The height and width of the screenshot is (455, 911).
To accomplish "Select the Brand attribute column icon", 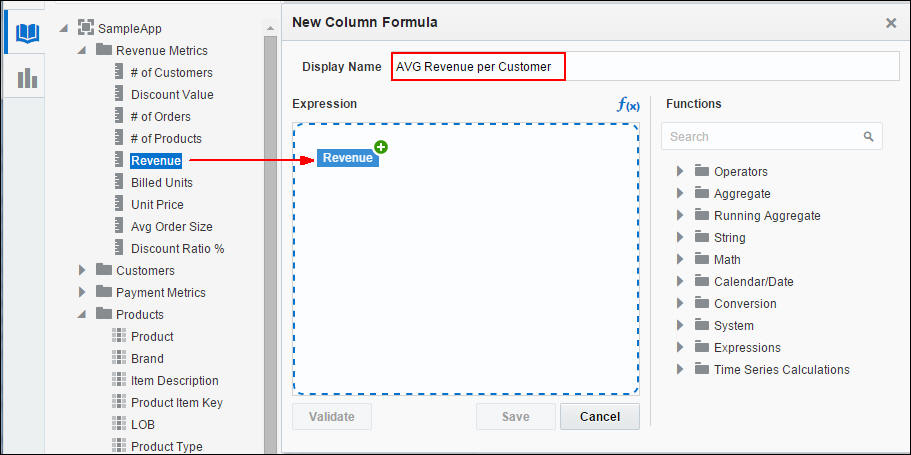I will point(118,358).
